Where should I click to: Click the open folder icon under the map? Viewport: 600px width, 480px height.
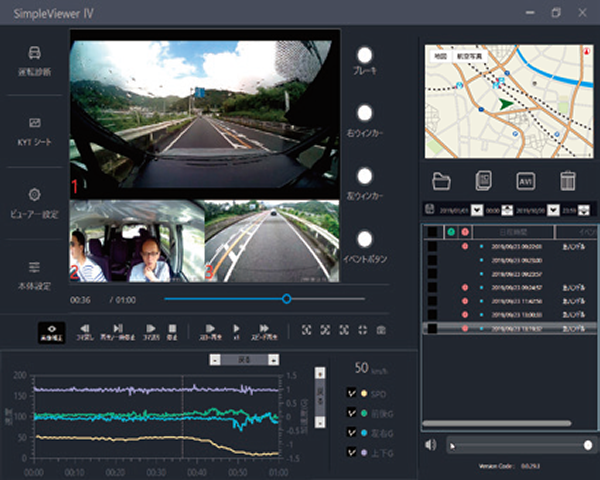click(442, 181)
